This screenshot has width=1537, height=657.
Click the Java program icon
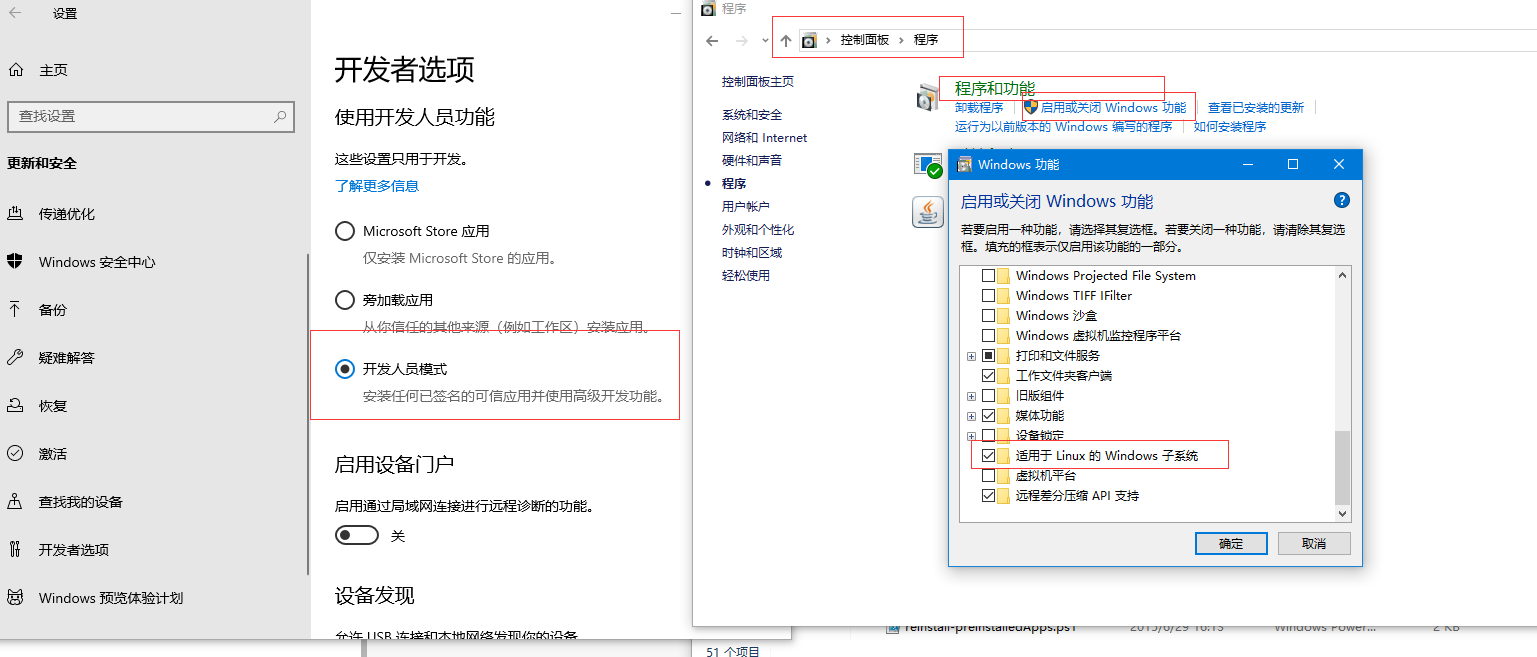tap(927, 212)
